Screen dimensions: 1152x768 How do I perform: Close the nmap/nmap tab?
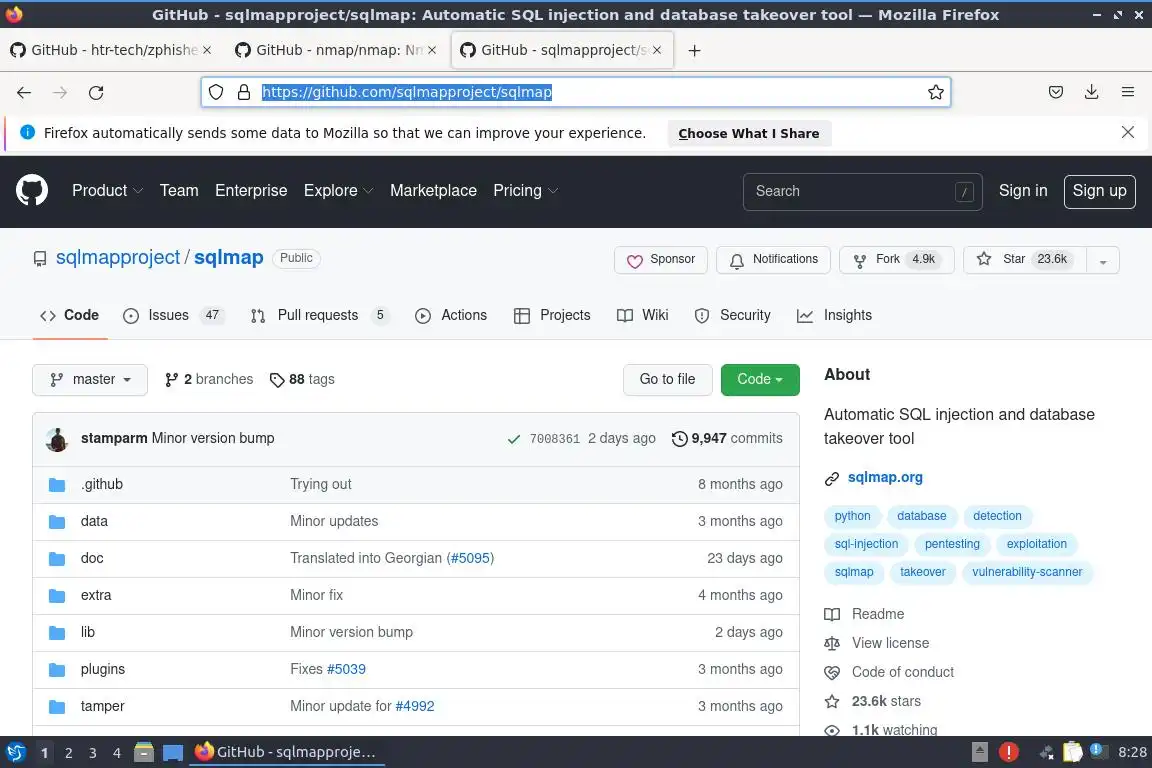432,50
